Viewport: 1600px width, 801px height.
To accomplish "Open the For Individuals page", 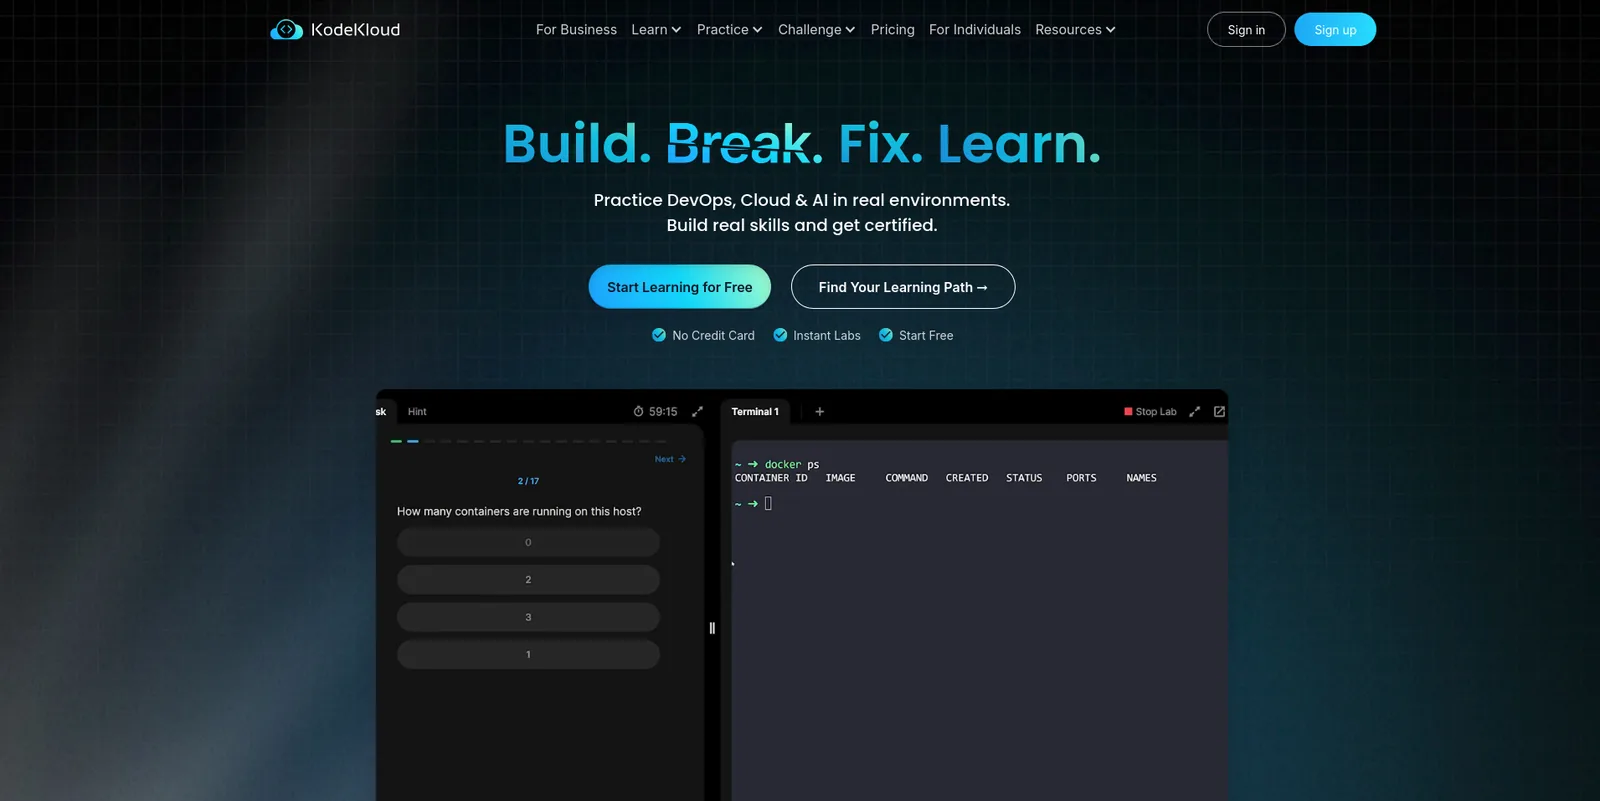I will (975, 30).
